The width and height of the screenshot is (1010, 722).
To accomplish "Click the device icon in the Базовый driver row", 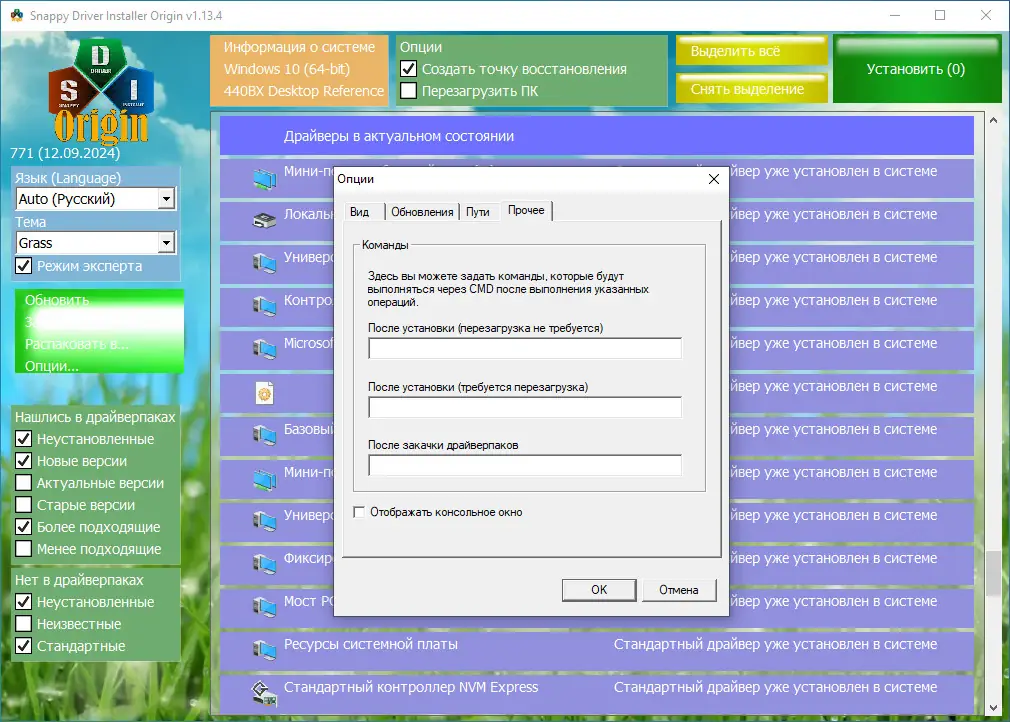I will coord(264,435).
